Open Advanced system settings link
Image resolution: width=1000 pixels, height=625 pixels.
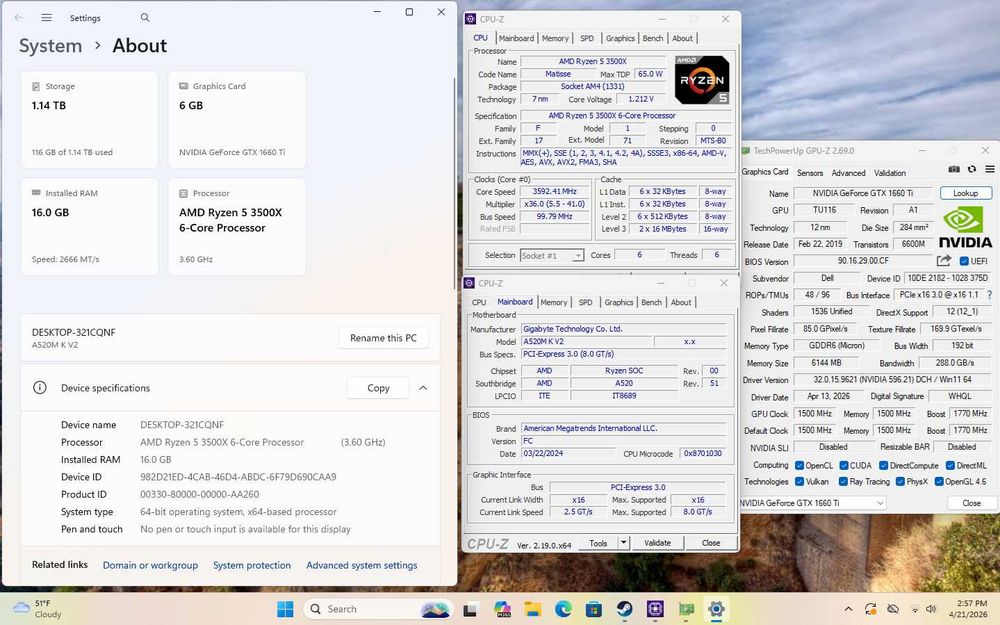click(362, 565)
